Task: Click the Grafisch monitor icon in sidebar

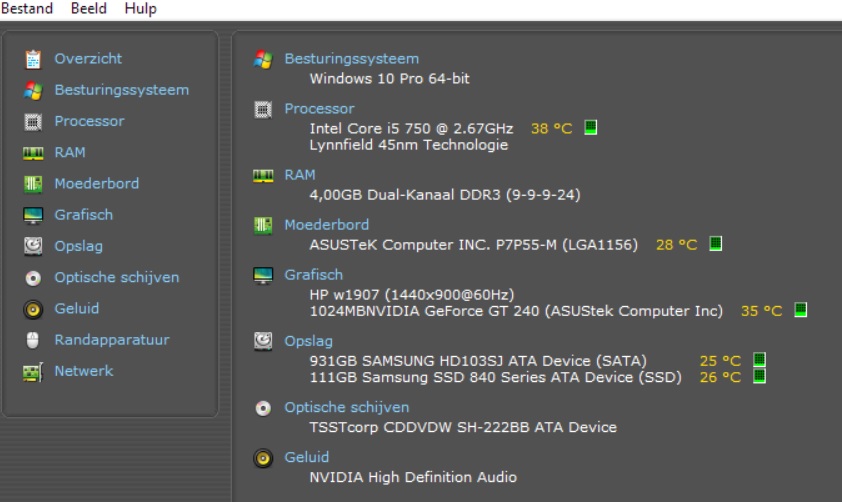Action: (34, 215)
